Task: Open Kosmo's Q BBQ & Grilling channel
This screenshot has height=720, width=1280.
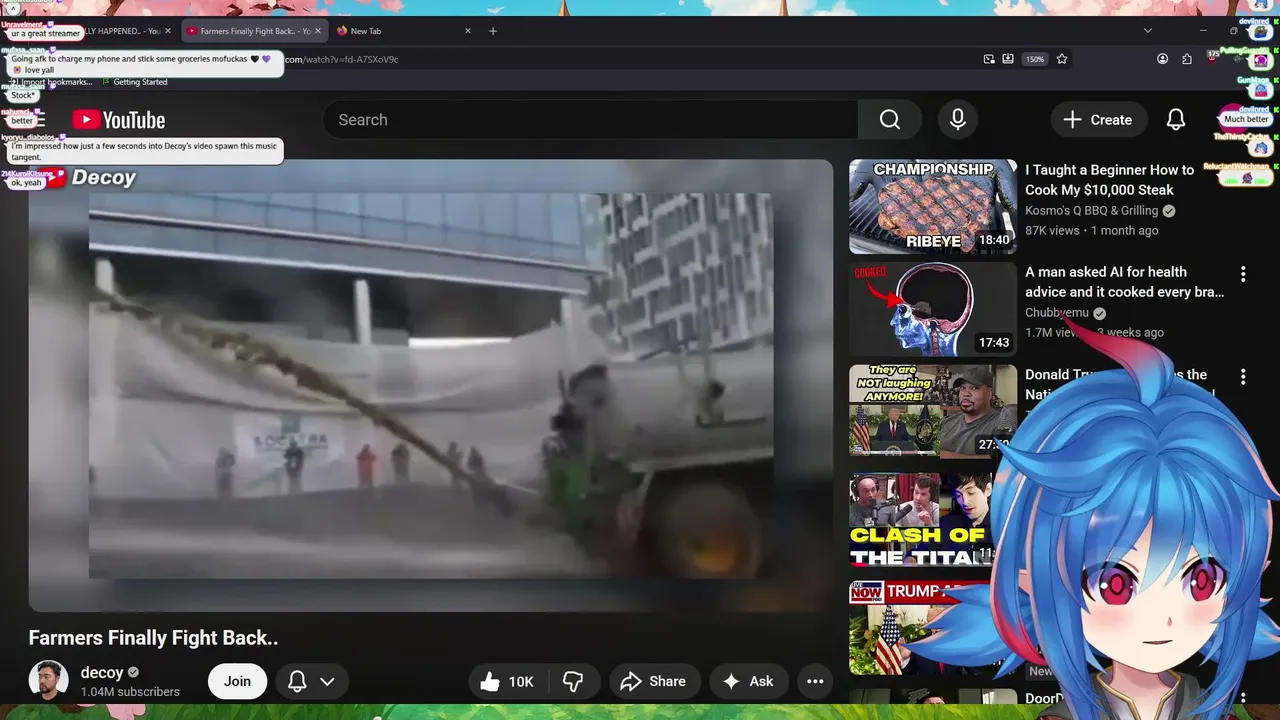Action: tap(1091, 211)
